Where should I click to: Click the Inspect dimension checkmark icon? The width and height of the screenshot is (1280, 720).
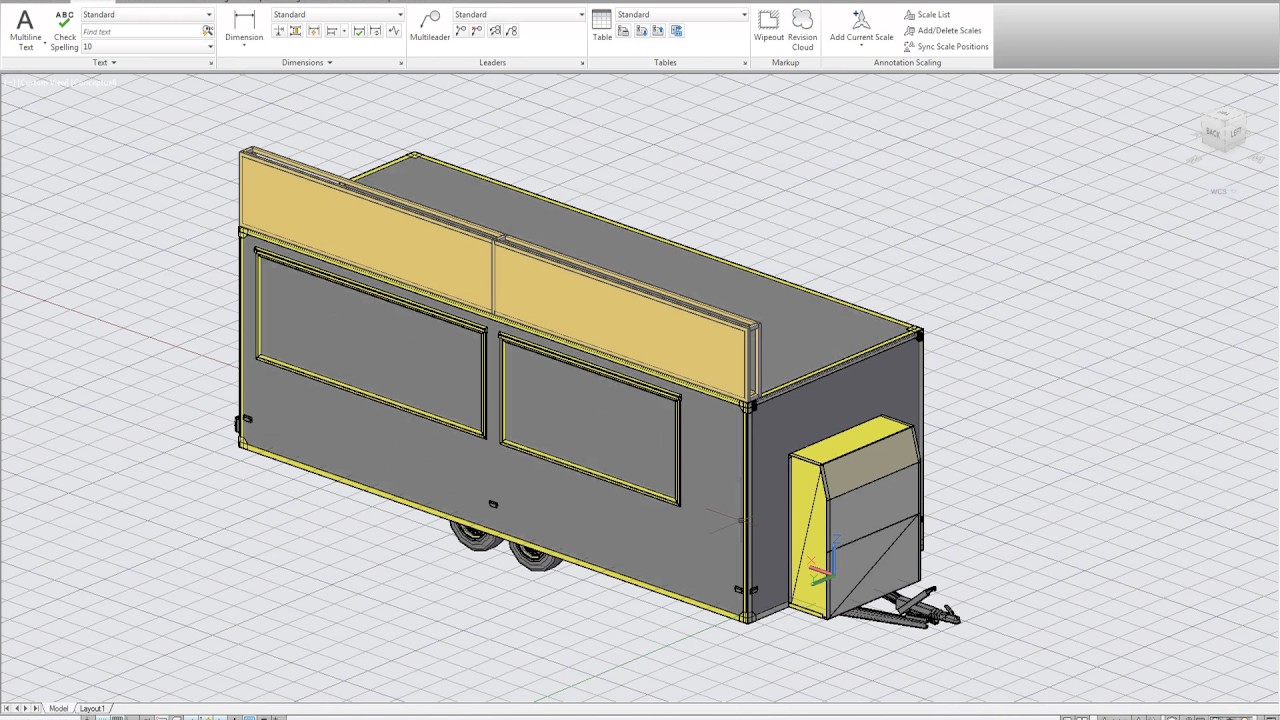[359, 31]
